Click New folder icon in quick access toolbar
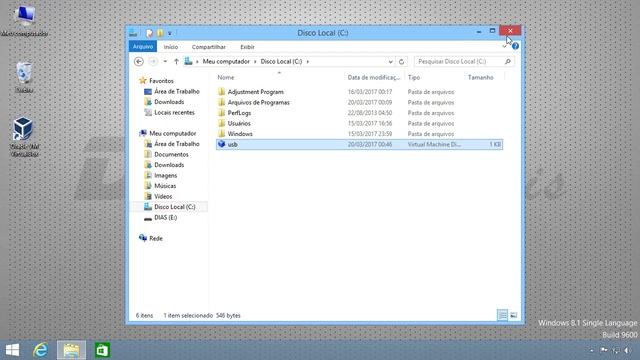The width and height of the screenshot is (640, 360). pyautogui.click(x=160, y=33)
